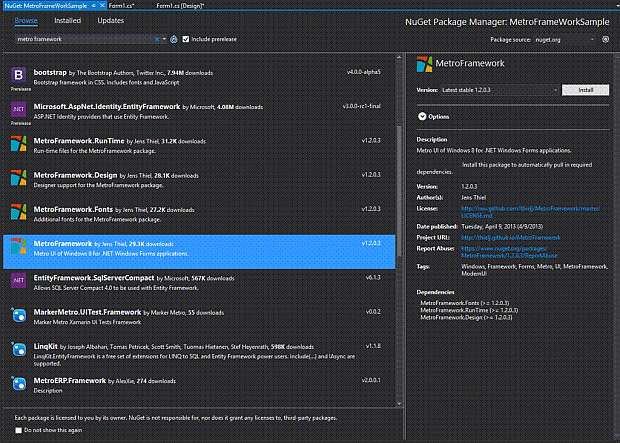This screenshot has width=620, height=443.
Task: Select the MetroFramework.RunTime package icon
Action: click(19, 143)
